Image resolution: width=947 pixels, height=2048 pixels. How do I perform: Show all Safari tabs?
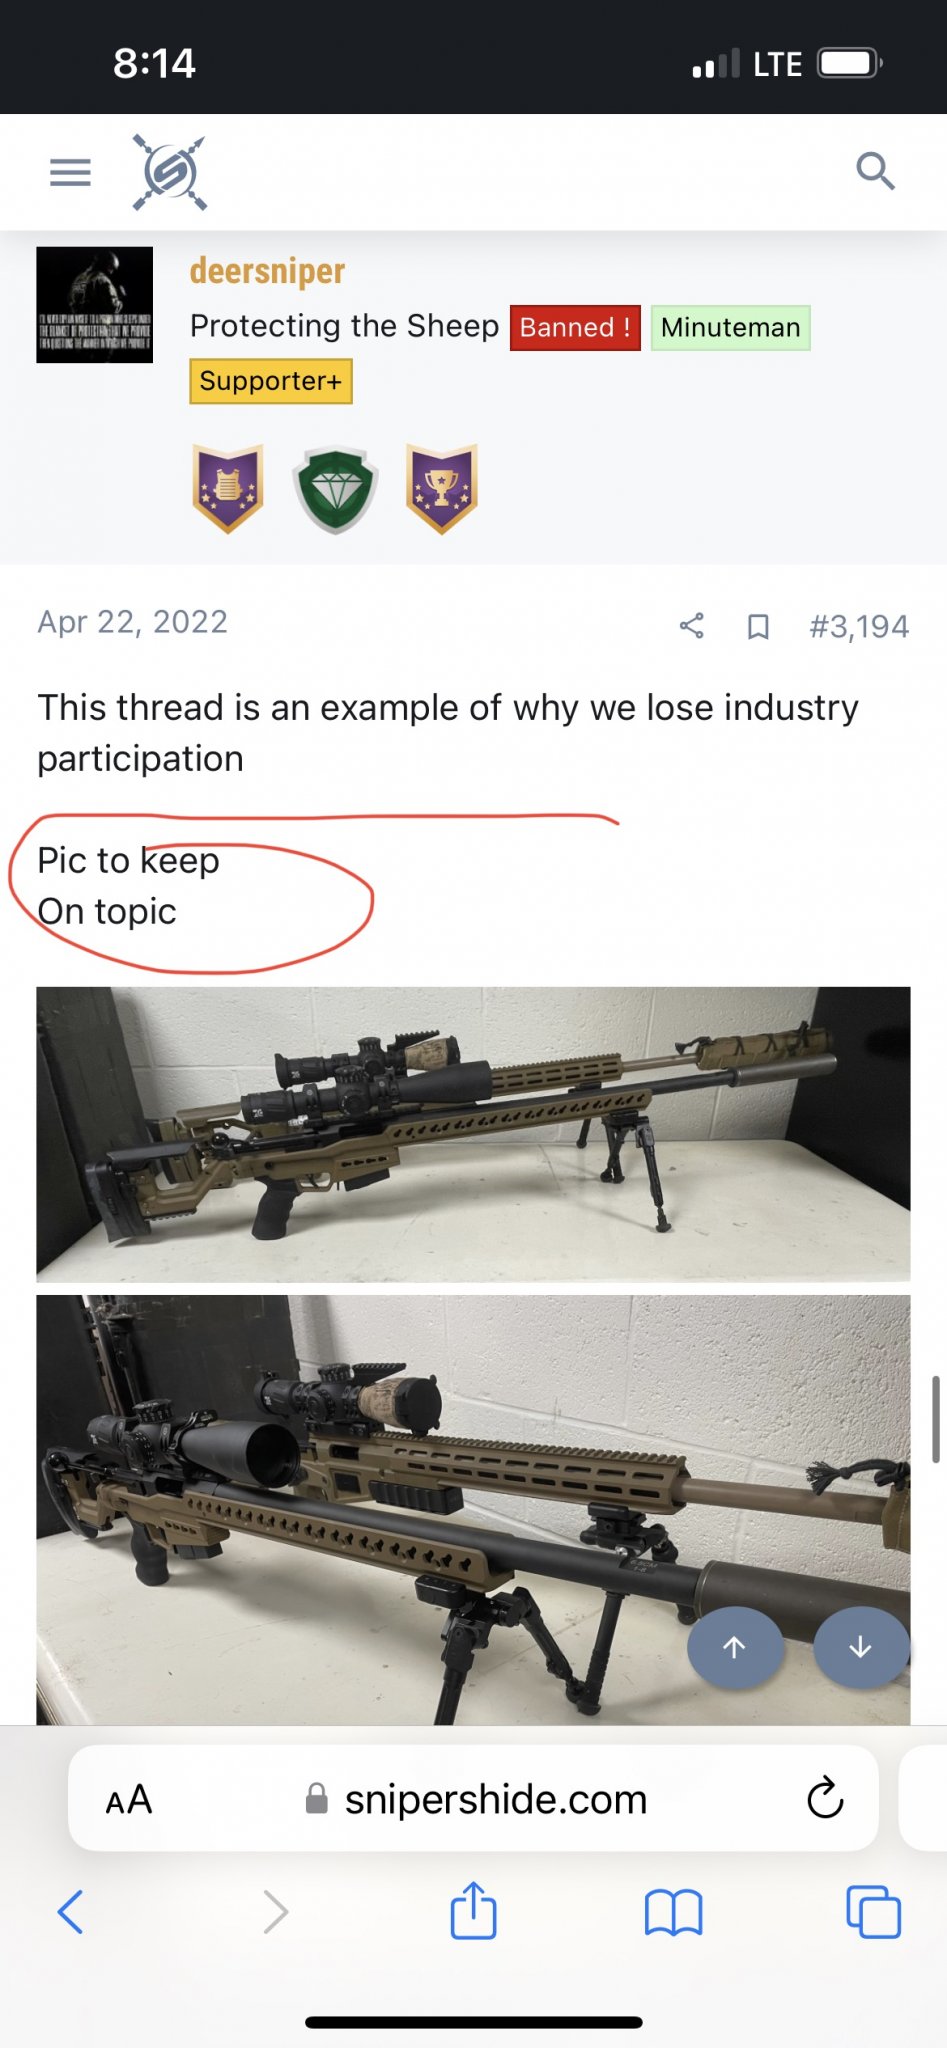[873, 1912]
